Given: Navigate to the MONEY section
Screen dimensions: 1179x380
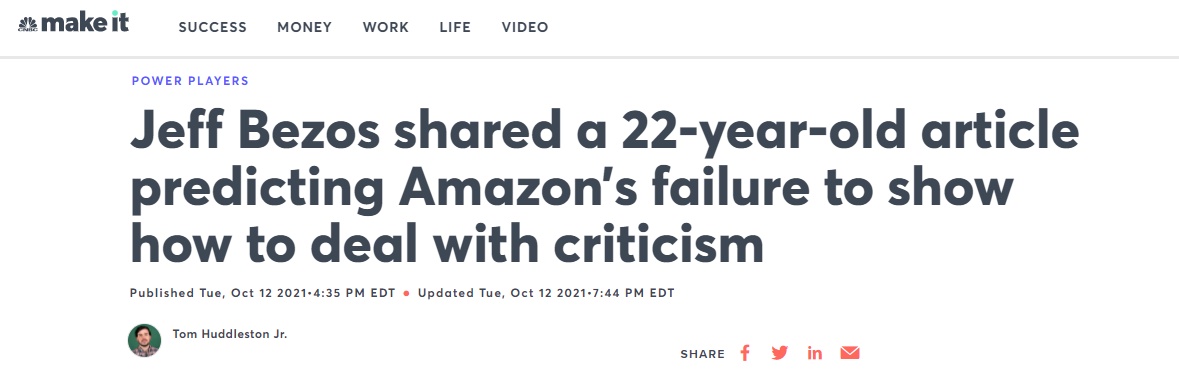Looking at the screenshot, I should click(x=305, y=27).
